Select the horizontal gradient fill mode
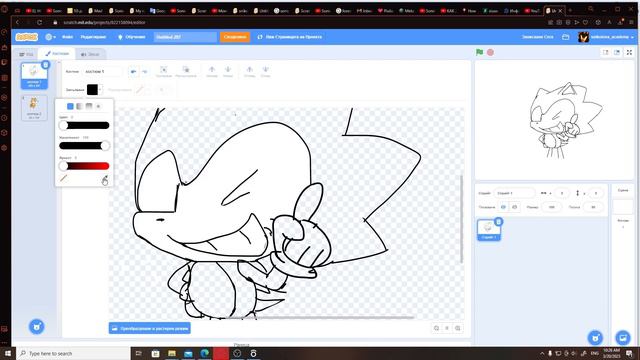 click(x=79, y=106)
